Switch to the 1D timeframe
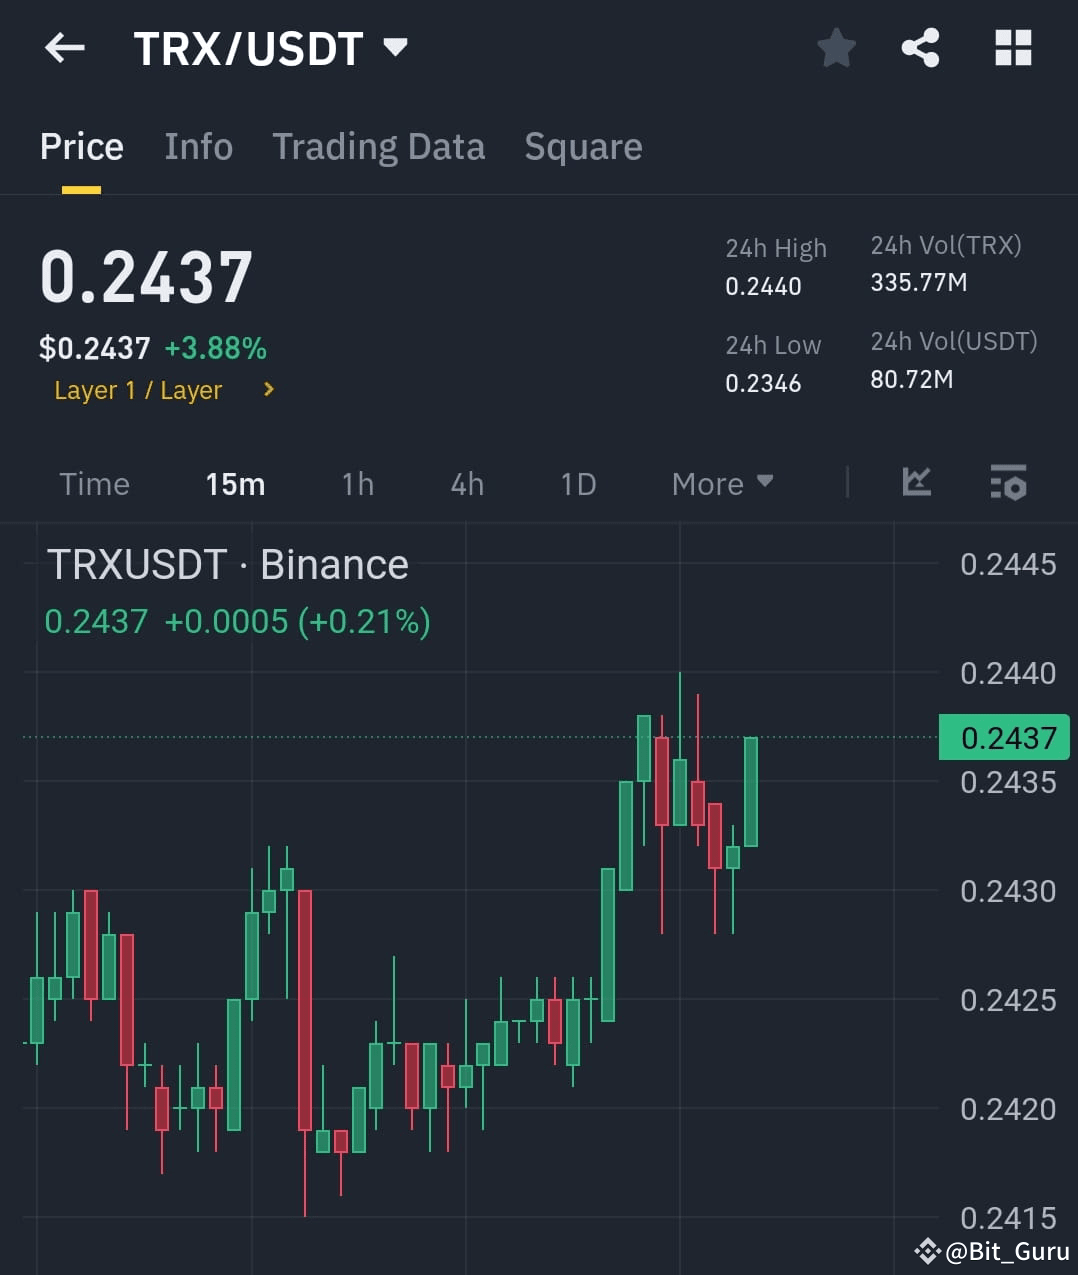 click(577, 483)
